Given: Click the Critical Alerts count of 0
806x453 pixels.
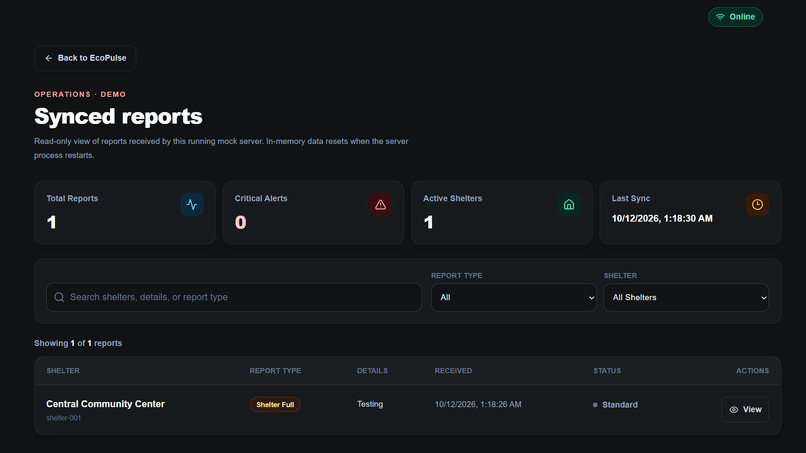Looking at the screenshot, I should pyautogui.click(x=241, y=223).
